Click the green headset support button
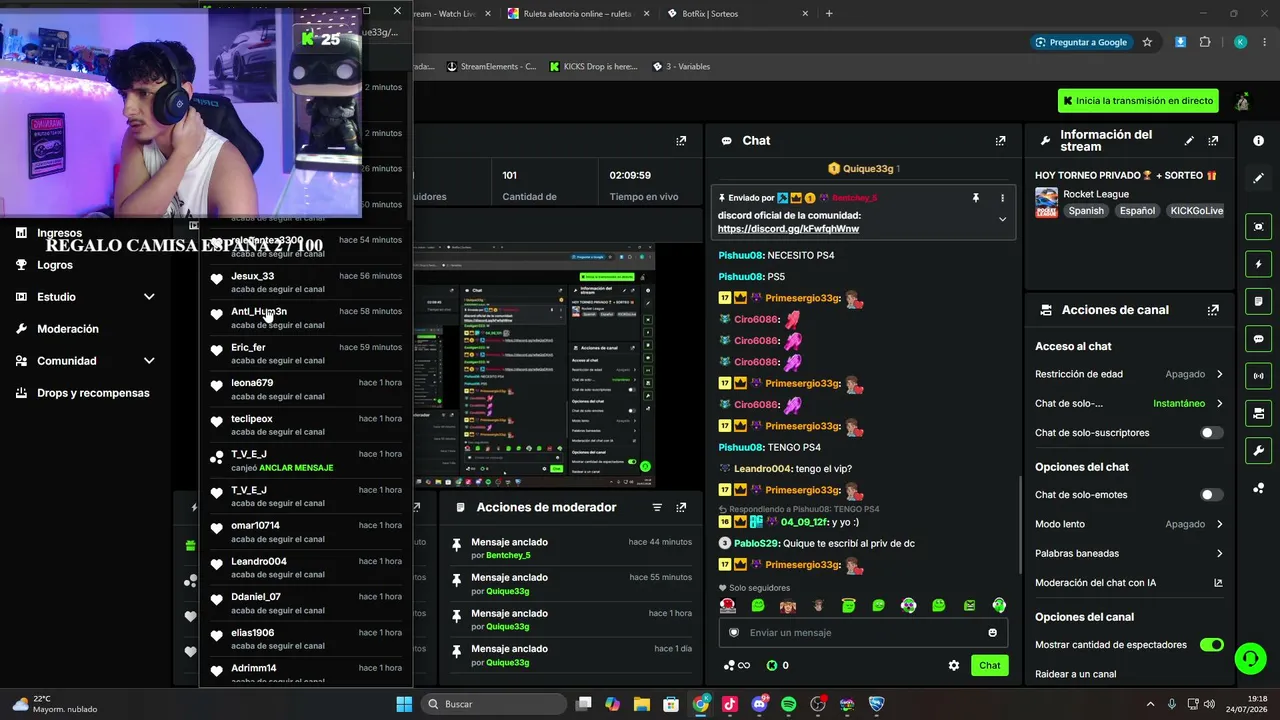Image resolution: width=1280 pixels, height=720 pixels. [1249, 658]
